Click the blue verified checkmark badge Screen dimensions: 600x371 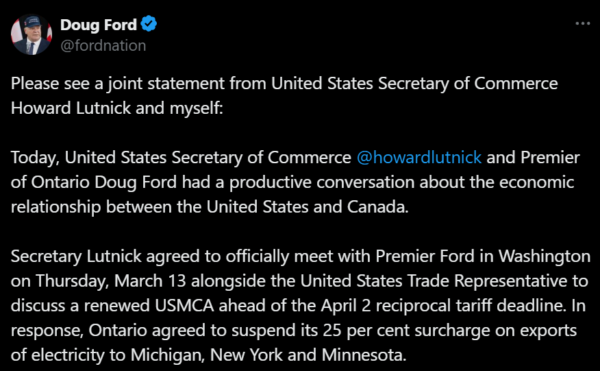point(148,24)
